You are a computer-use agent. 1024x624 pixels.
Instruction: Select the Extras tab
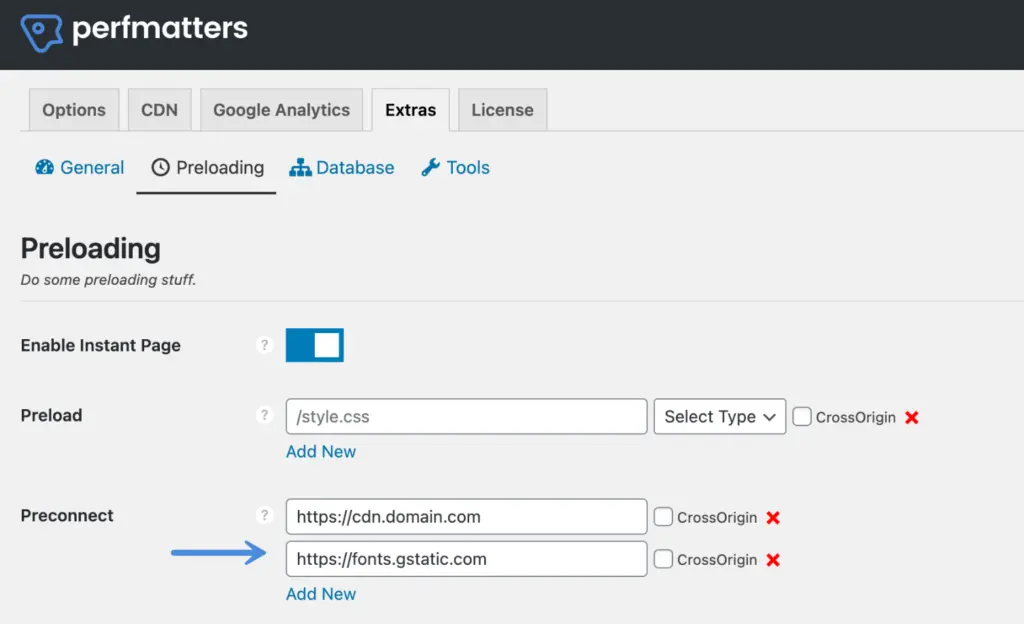tap(410, 110)
